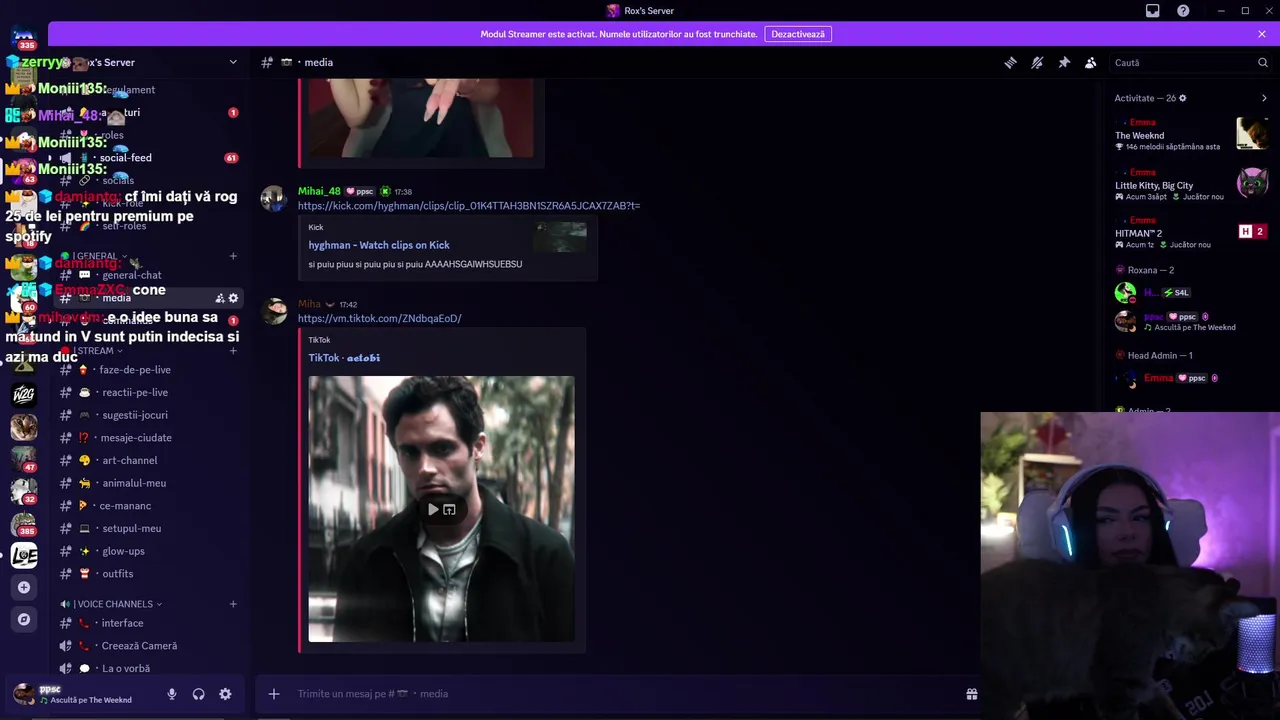Viewport: 1280px width, 720px height.
Task: Add channel to STREAM category
Action: point(233,351)
